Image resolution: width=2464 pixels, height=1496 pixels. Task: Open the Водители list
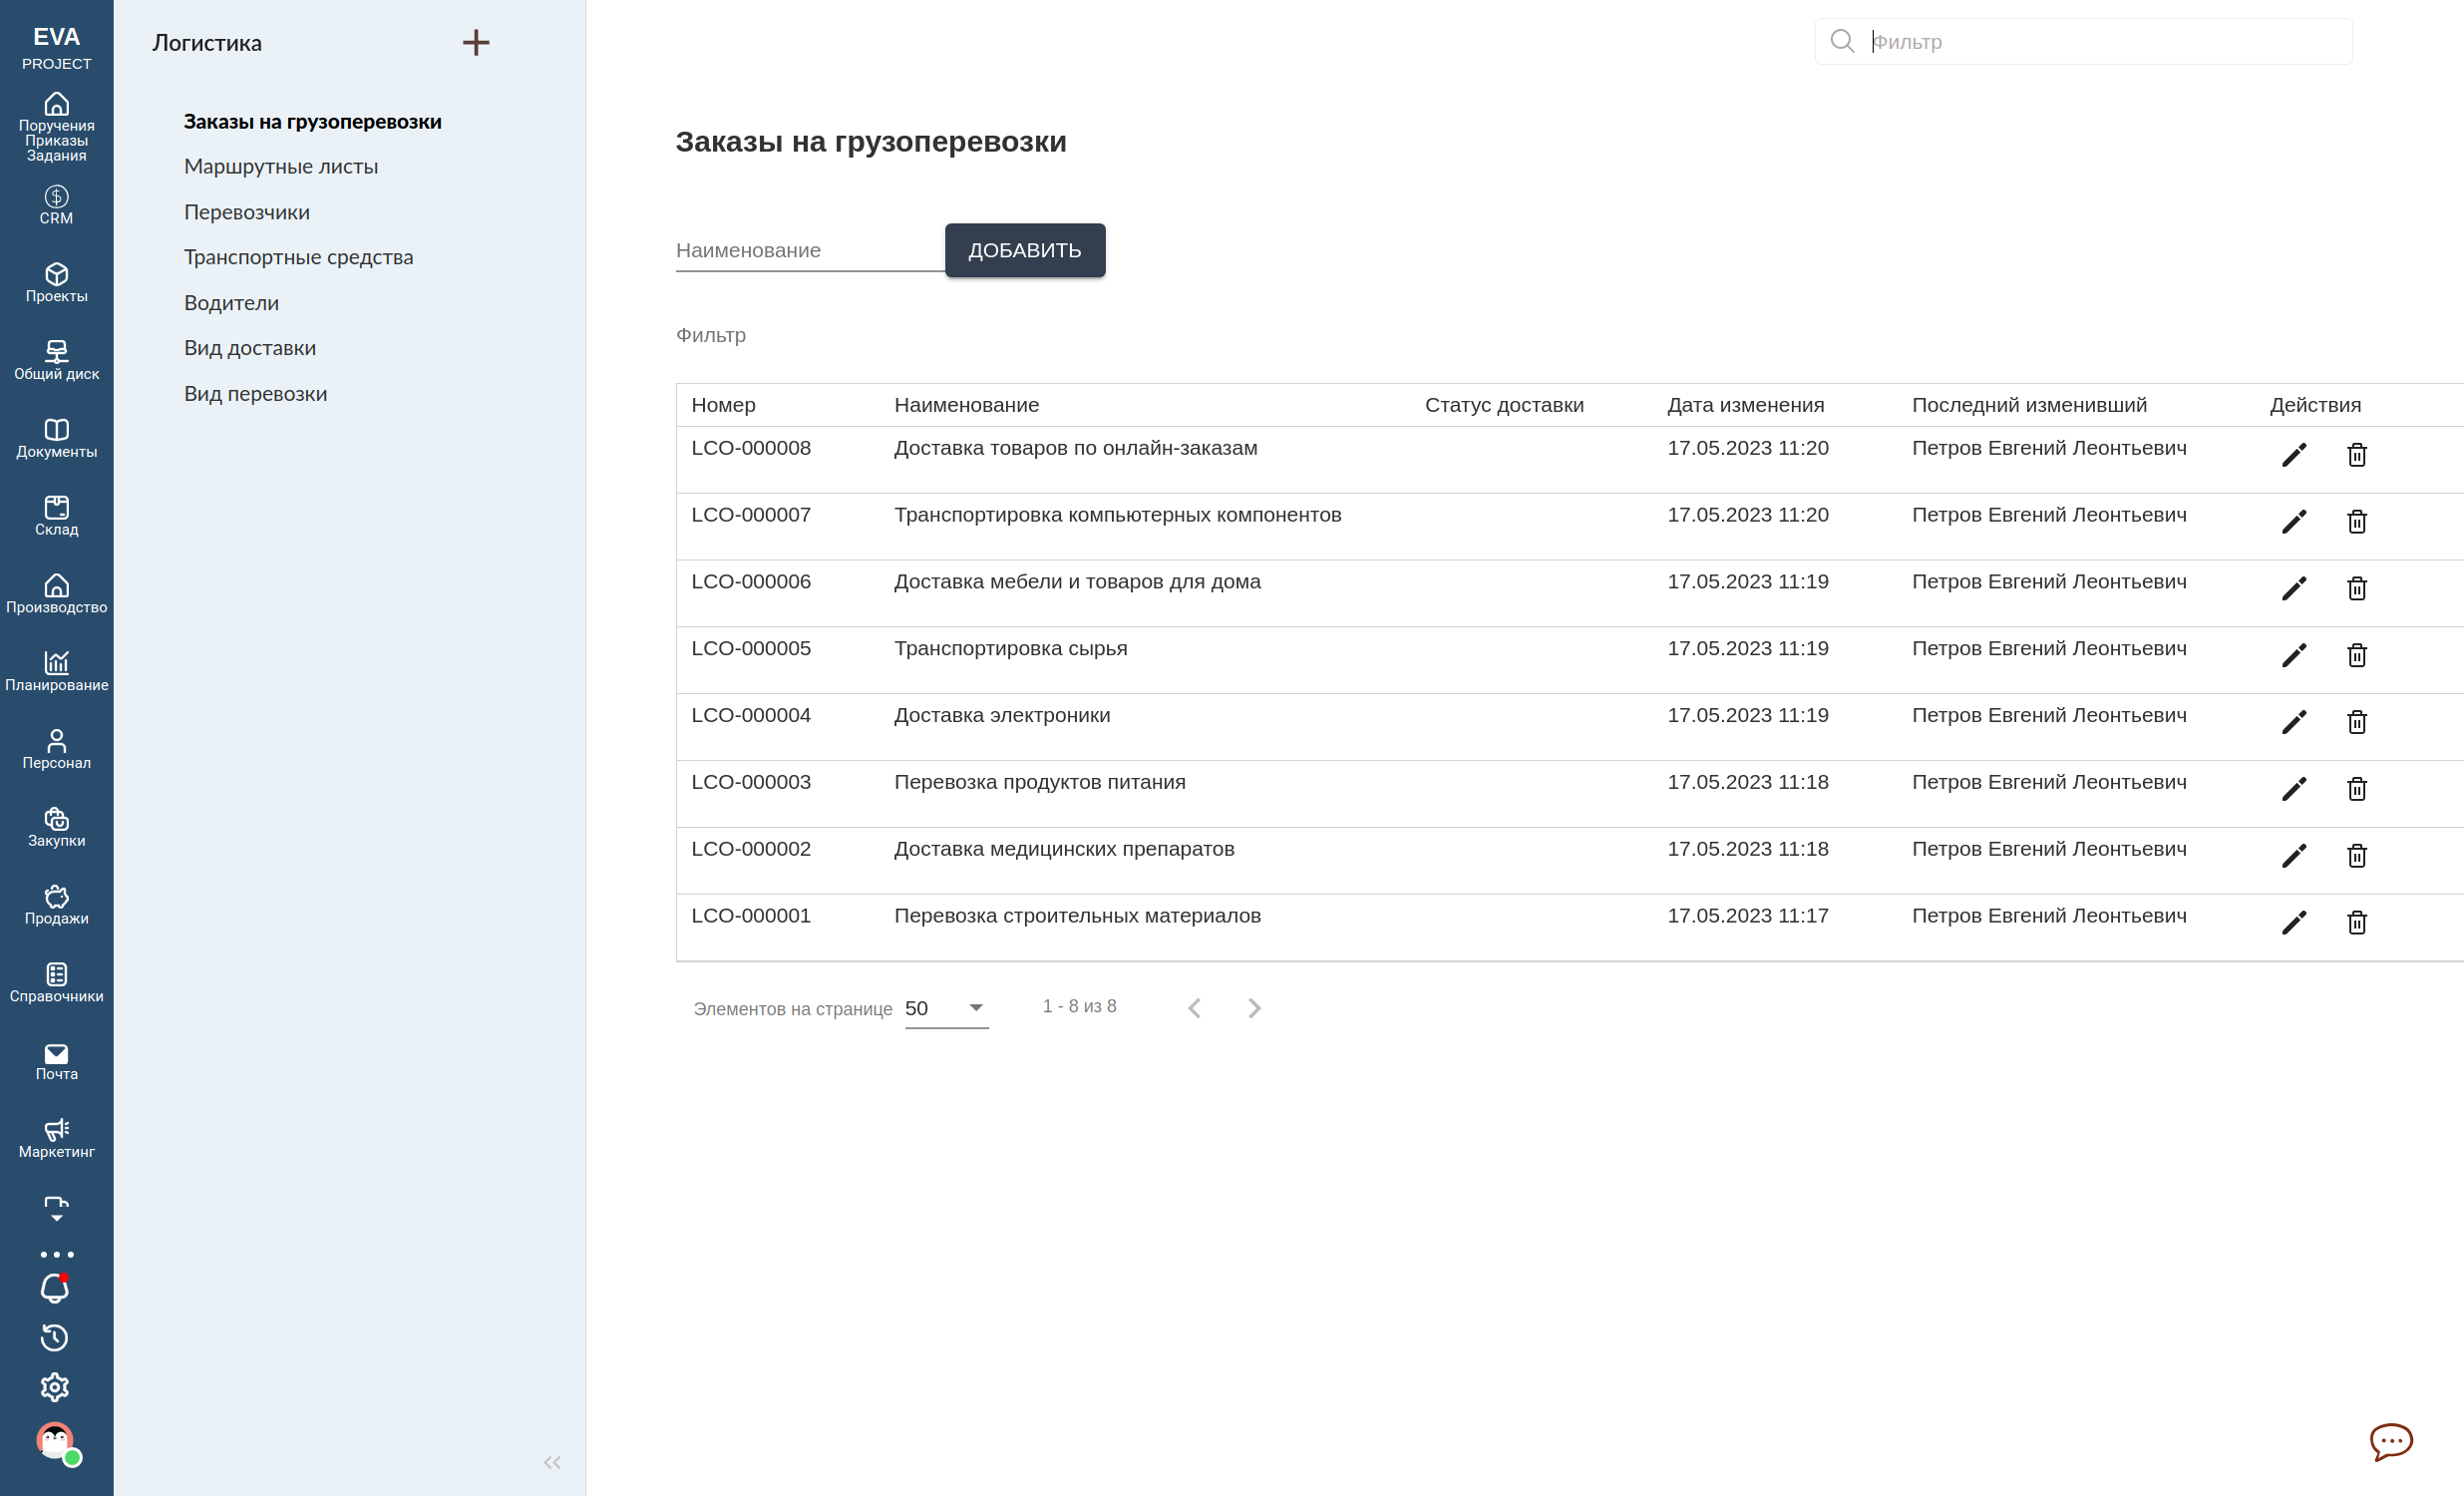[231, 302]
